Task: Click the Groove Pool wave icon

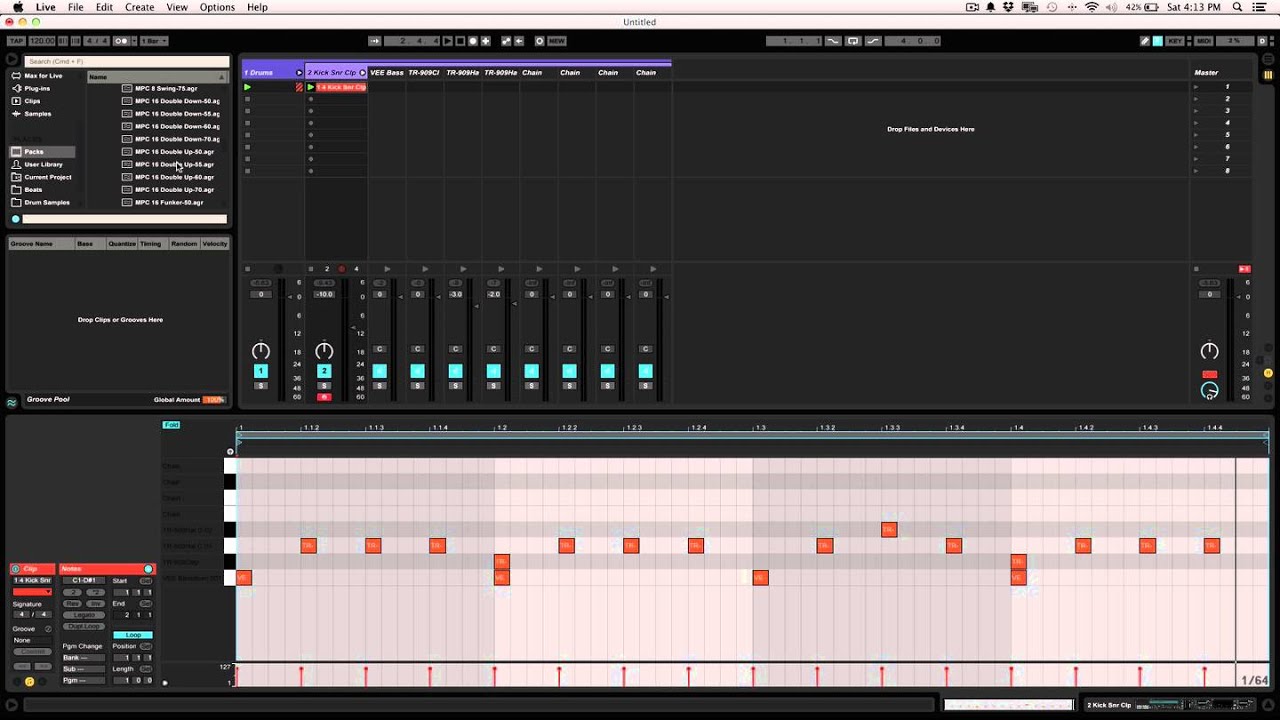Action: (x=12, y=403)
